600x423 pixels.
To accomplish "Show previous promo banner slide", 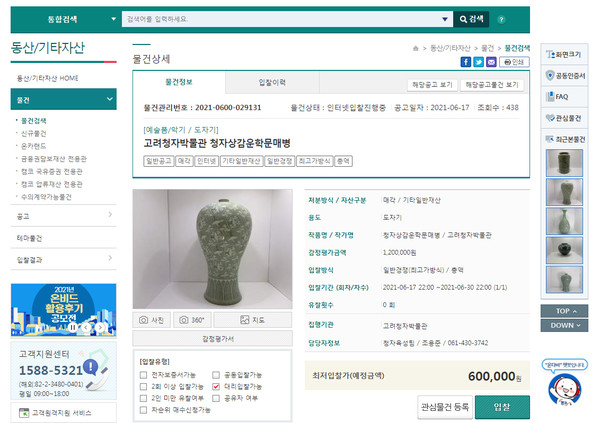I will [86, 327].
